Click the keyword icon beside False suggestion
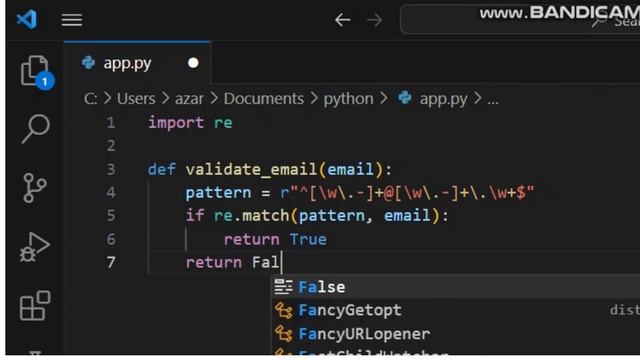640x360 pixels. pyautogui.click(x=283, y=287)
